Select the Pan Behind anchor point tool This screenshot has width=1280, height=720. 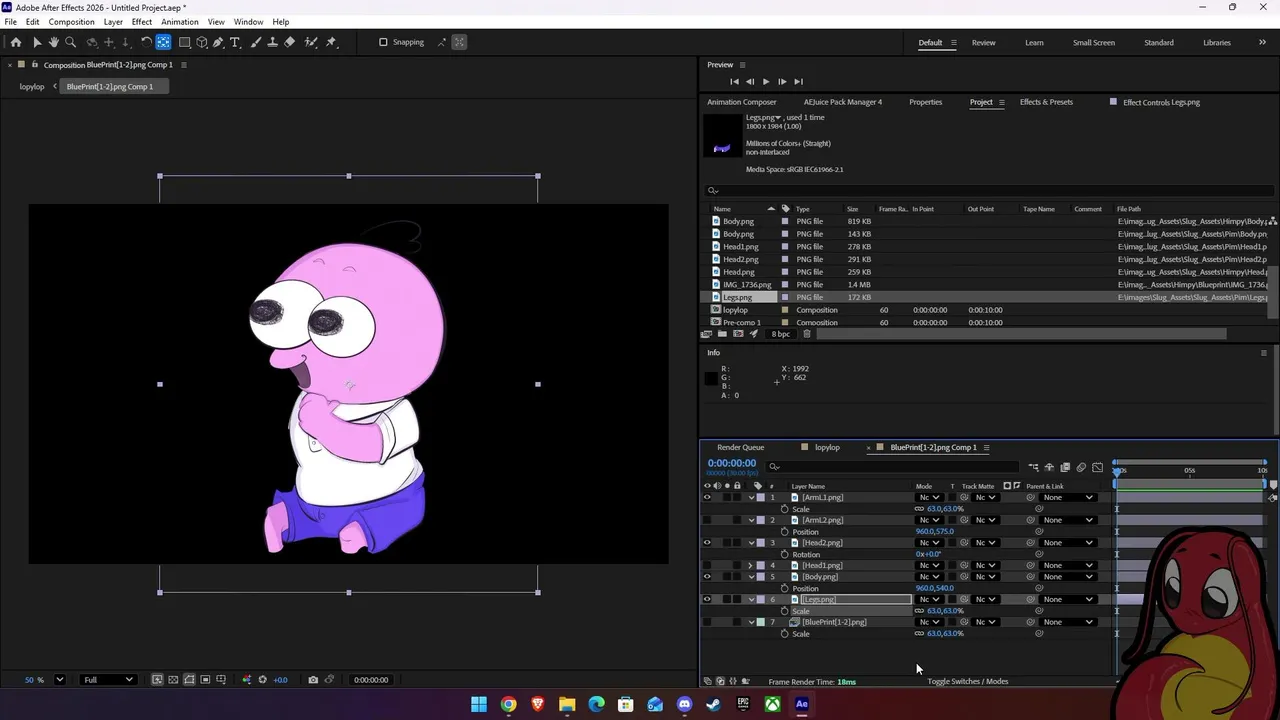163,42
